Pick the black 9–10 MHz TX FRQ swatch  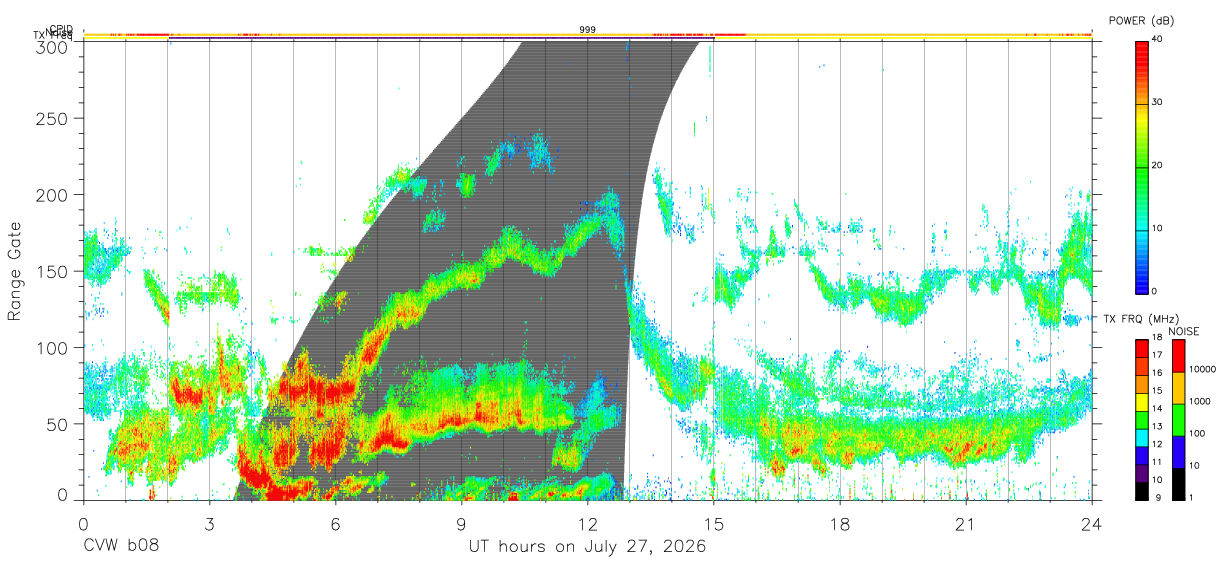(x=1142, y=490)
